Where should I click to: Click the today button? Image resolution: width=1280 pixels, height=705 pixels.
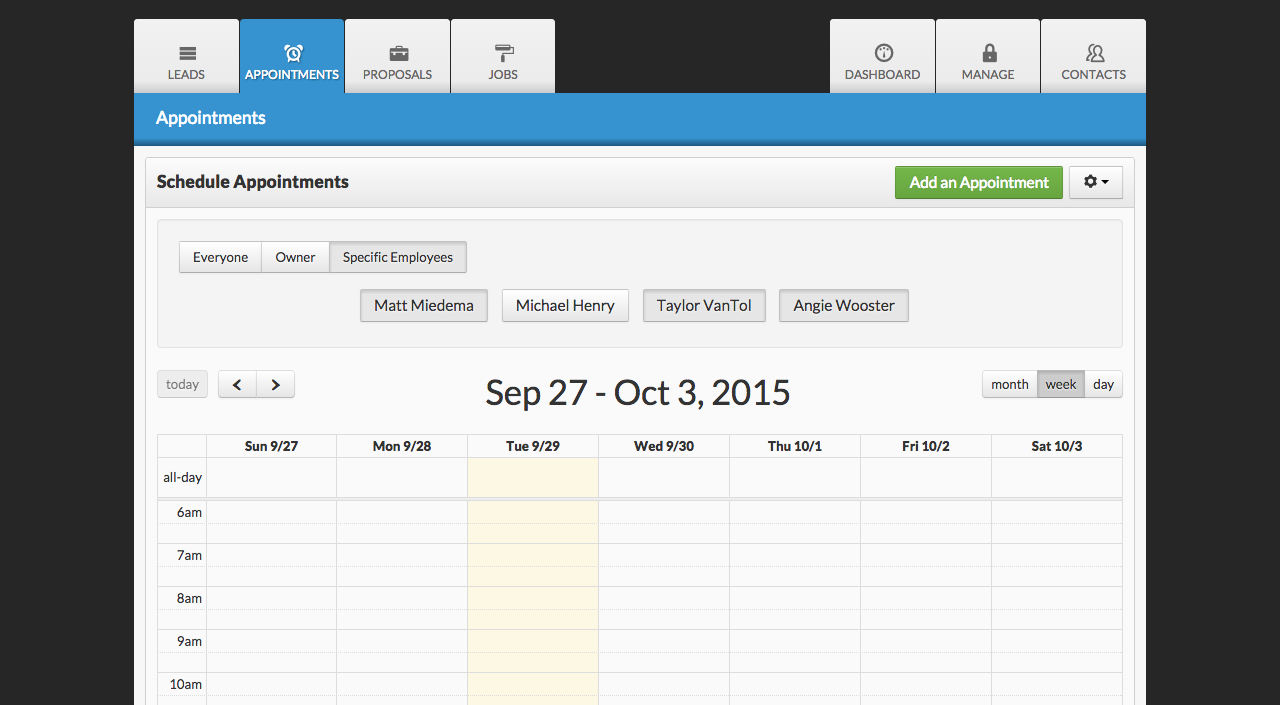click(x=182, y=384)
